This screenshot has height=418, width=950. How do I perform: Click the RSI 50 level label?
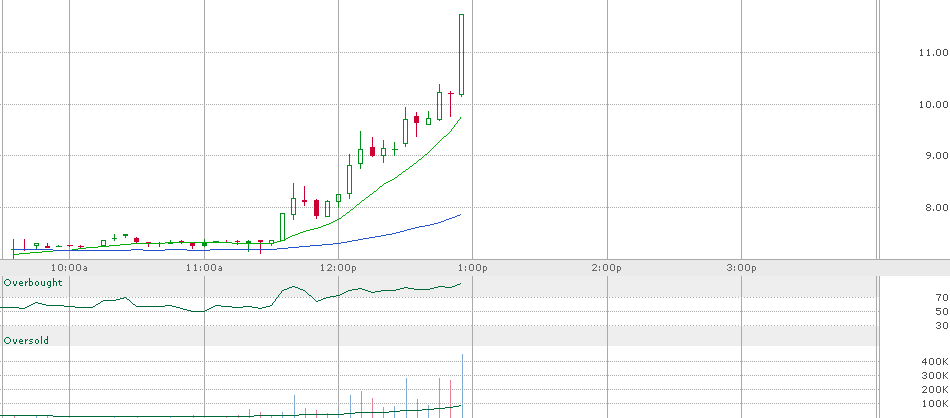tap(942, 311)
